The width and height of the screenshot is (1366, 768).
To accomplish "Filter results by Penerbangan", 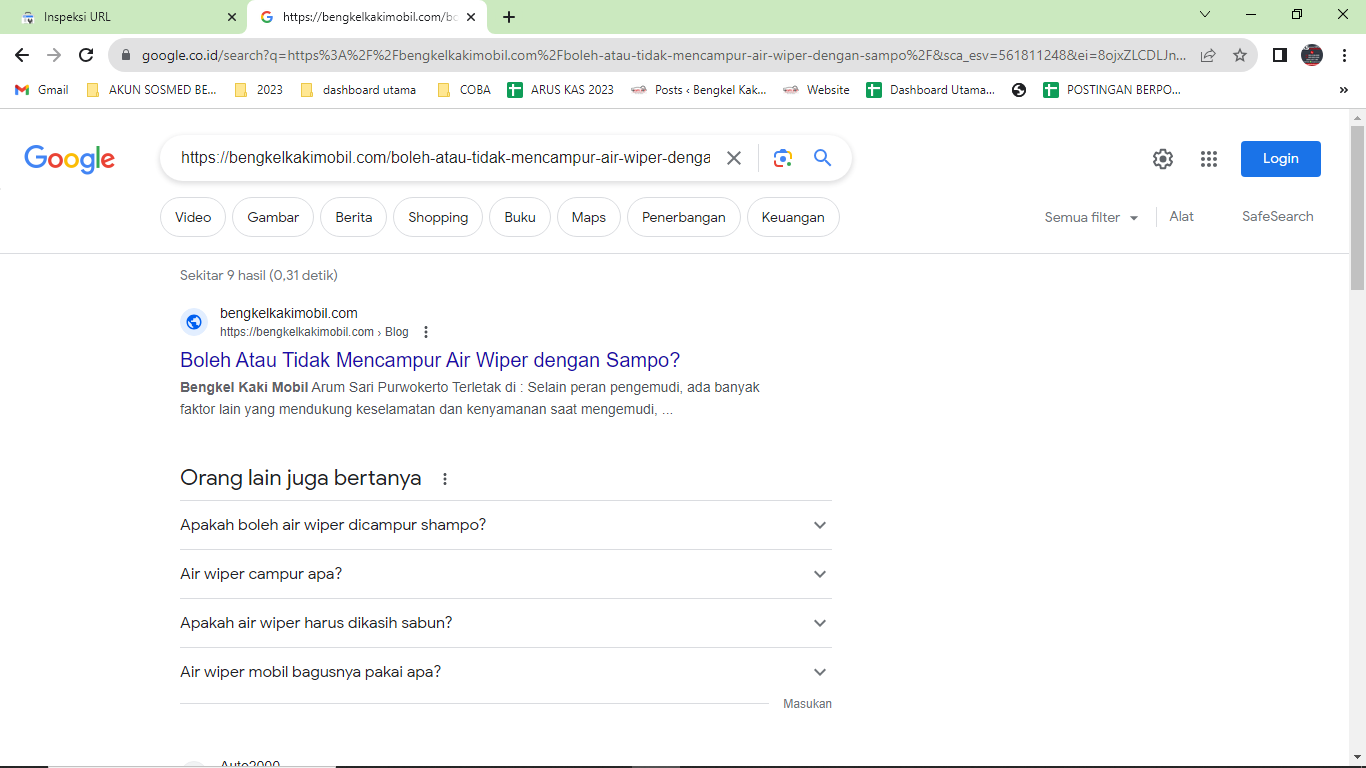I will coord(684,217).
